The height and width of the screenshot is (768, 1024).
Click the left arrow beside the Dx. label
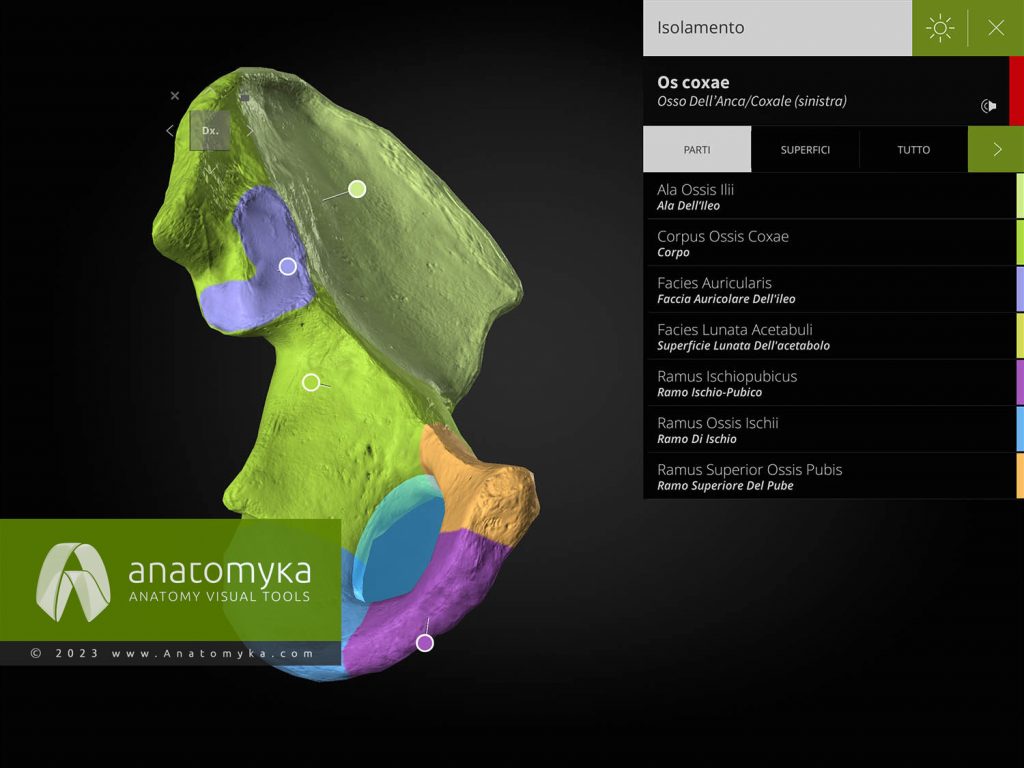(169, 130)
